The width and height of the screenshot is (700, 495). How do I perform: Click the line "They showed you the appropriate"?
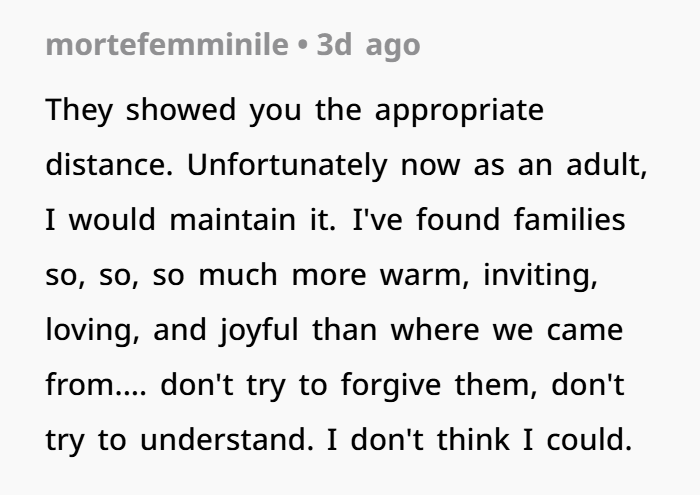click(x=295, y=110)
